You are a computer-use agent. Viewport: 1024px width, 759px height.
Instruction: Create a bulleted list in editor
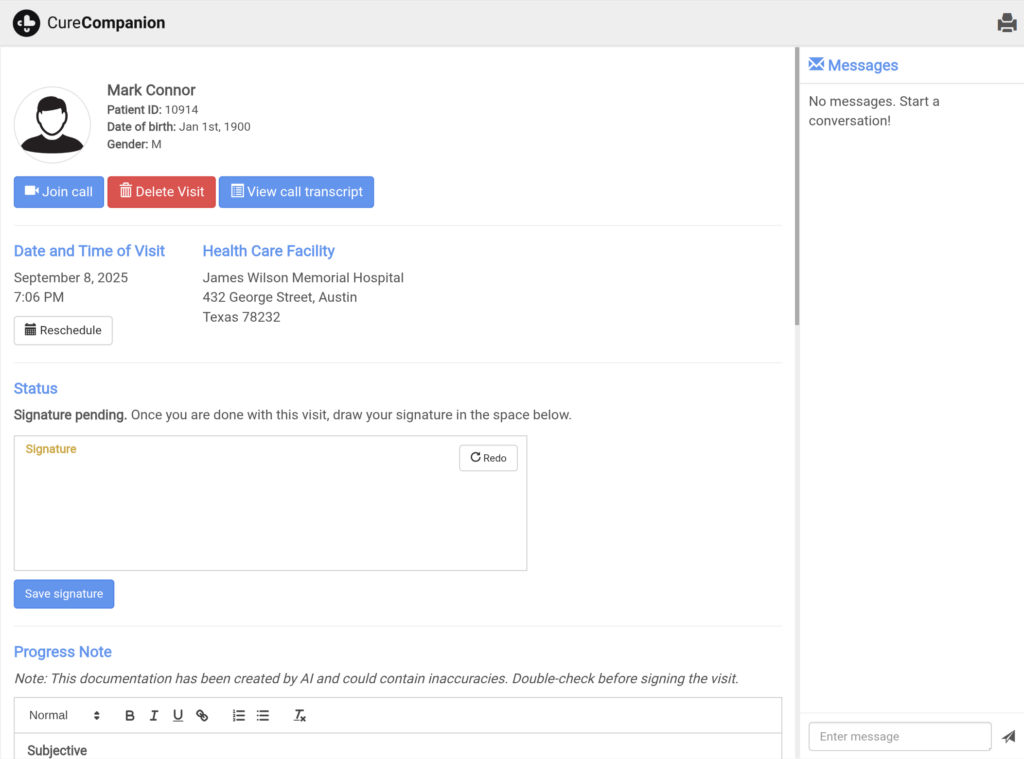263,716
